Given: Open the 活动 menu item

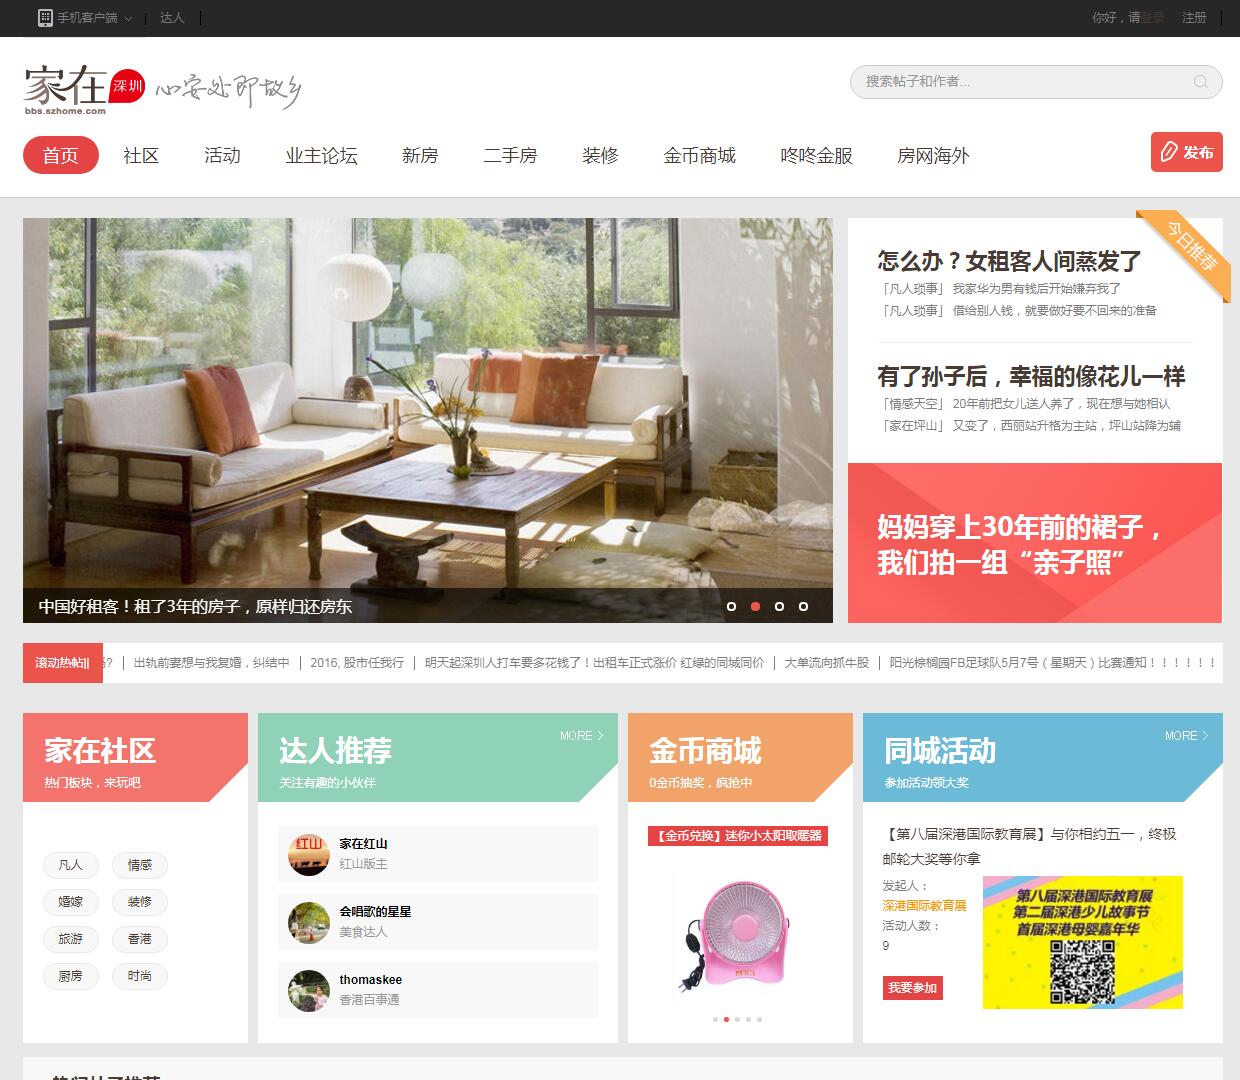Looking at the screenshot, I should pyautogui.click(x=222, y=155).
